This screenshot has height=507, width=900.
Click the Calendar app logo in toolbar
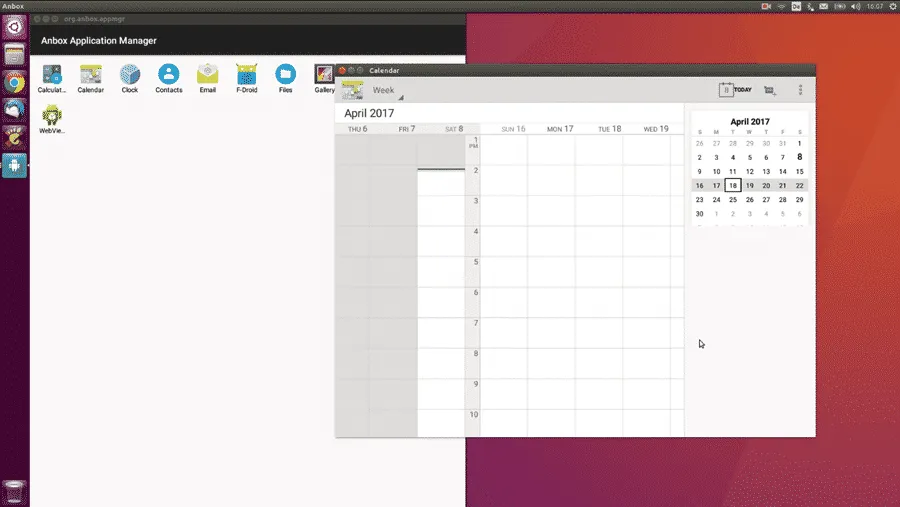point(352,90)
